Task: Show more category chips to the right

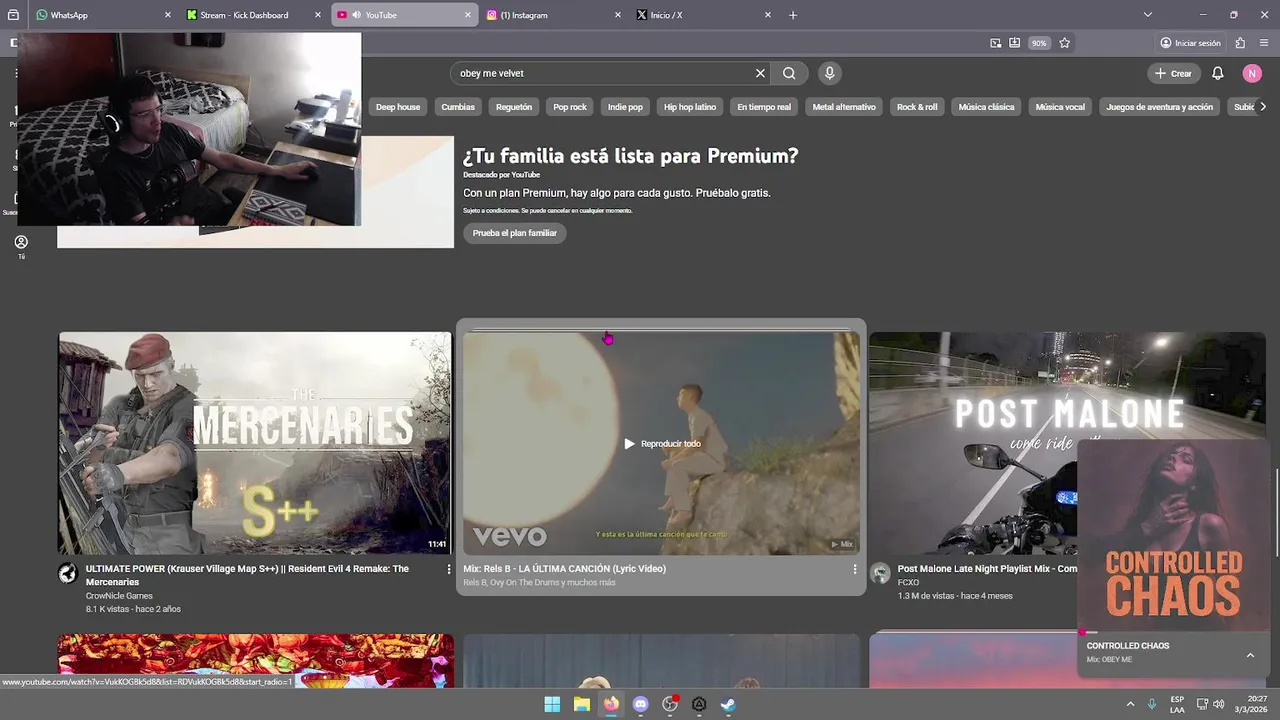Action: click(1263, 107)
